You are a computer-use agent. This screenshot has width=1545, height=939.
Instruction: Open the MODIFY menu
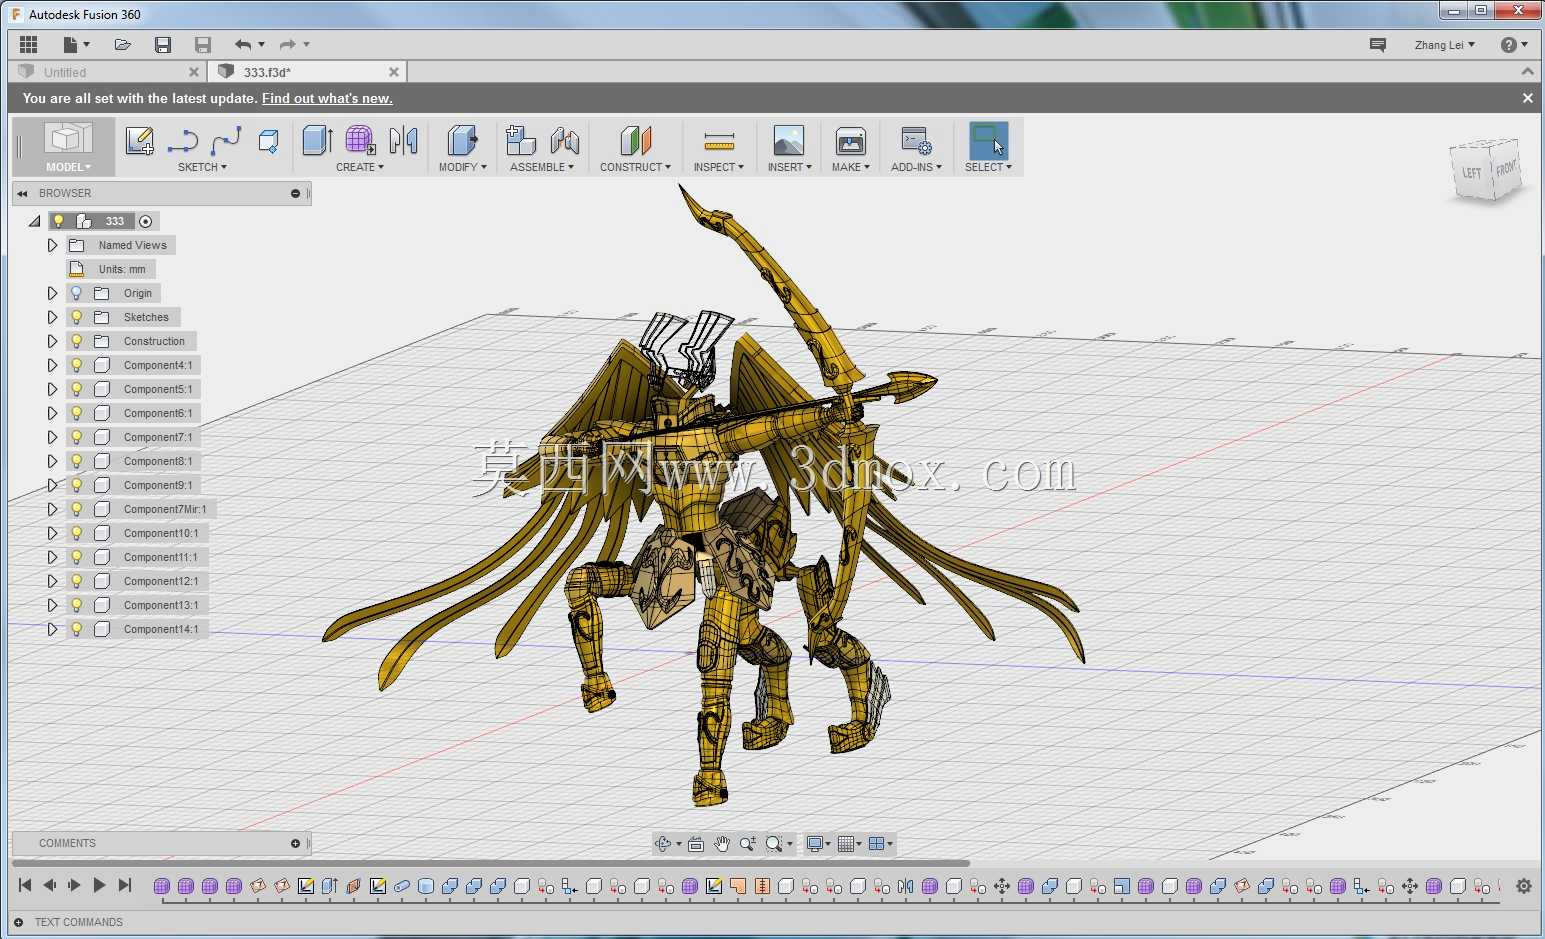463,167
